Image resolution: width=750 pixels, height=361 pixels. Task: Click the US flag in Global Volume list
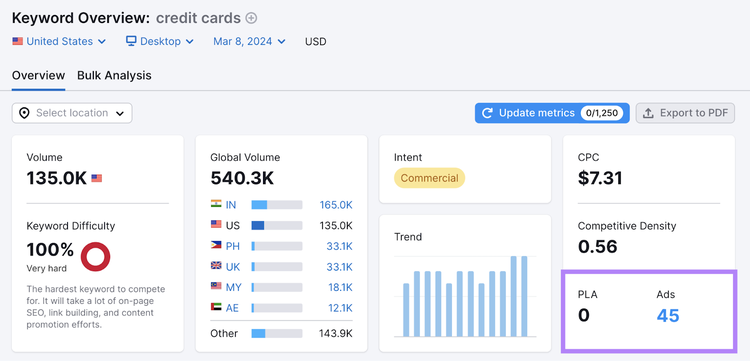(216, 224)
